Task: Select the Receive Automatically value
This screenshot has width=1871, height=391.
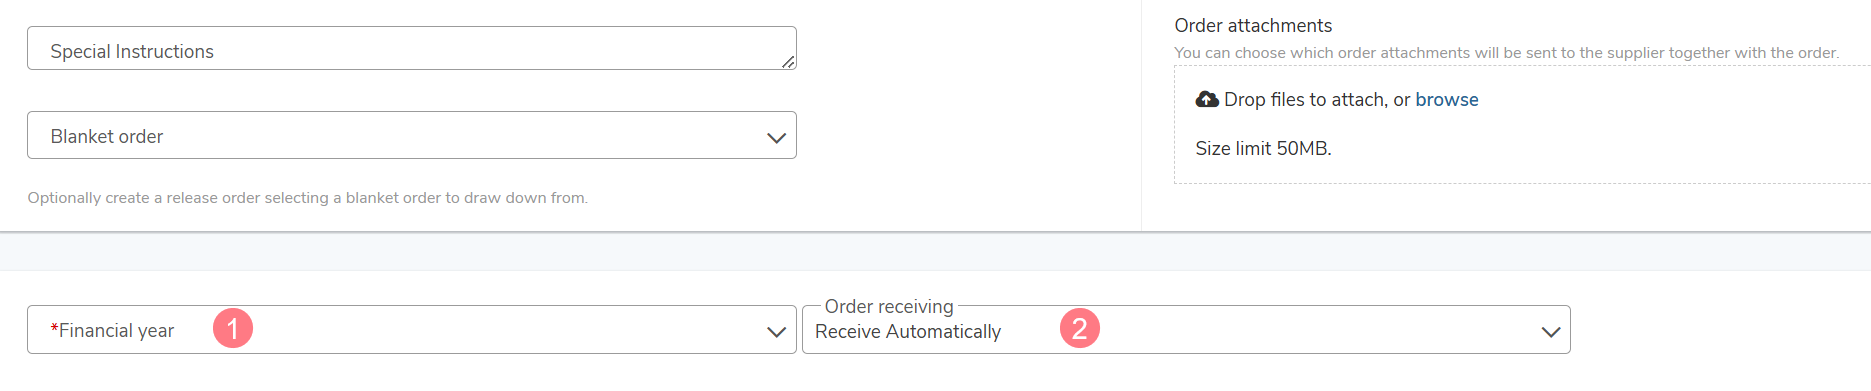Action: [908, 332]
